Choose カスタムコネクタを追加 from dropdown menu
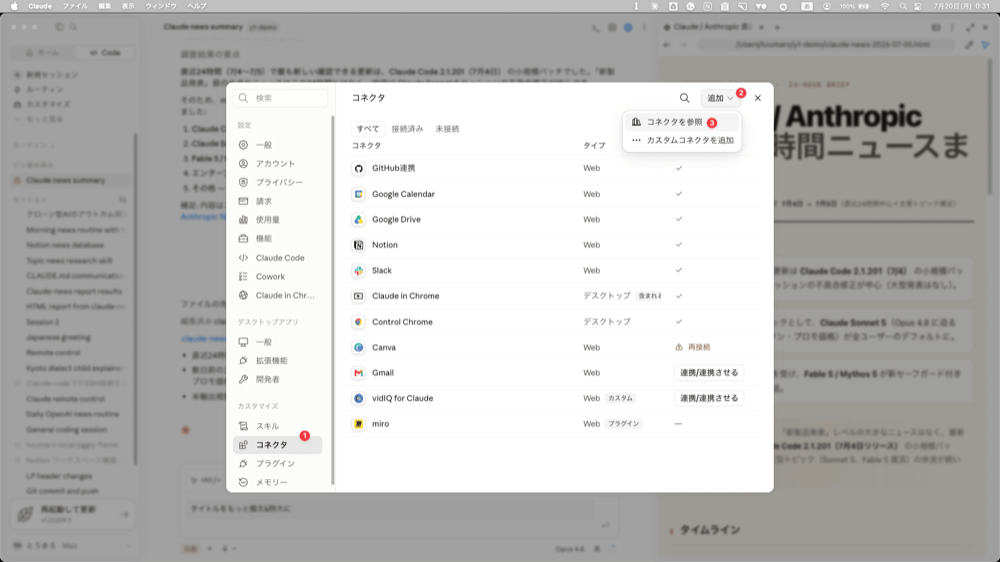Screen dimensions: 1000x562 point(682,140)
